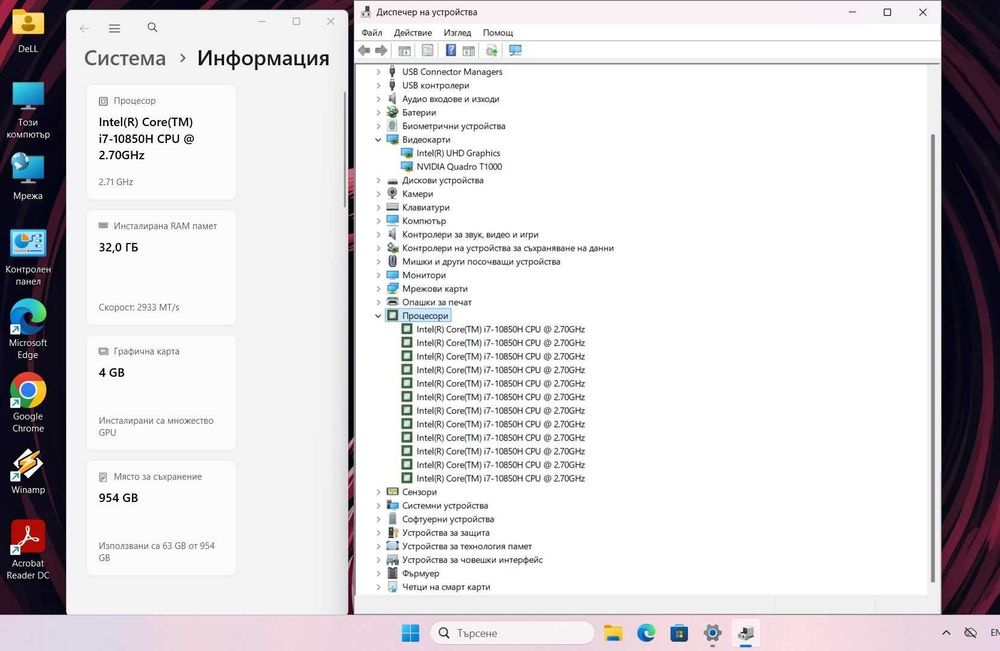Open the Помощ menu
The height and width of the screenshot is (651, 1000).
(x=498, y=33)
